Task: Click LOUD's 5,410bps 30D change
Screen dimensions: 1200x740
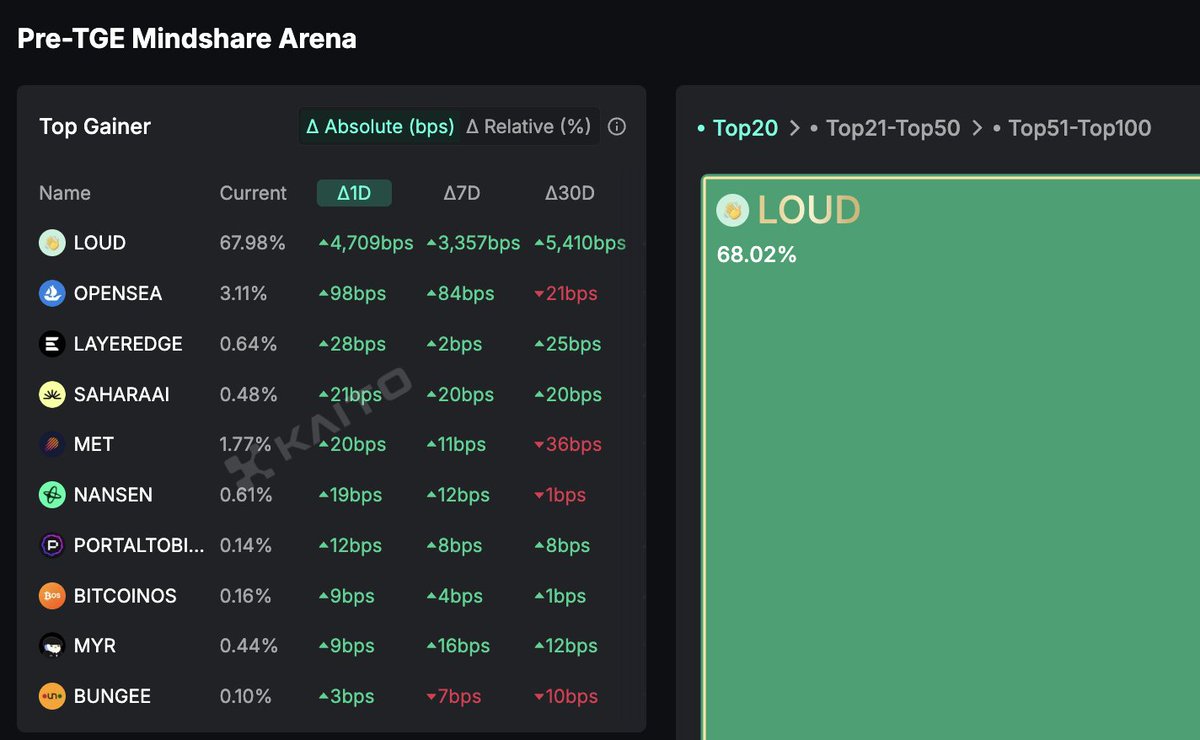Action: pos(580,243)
